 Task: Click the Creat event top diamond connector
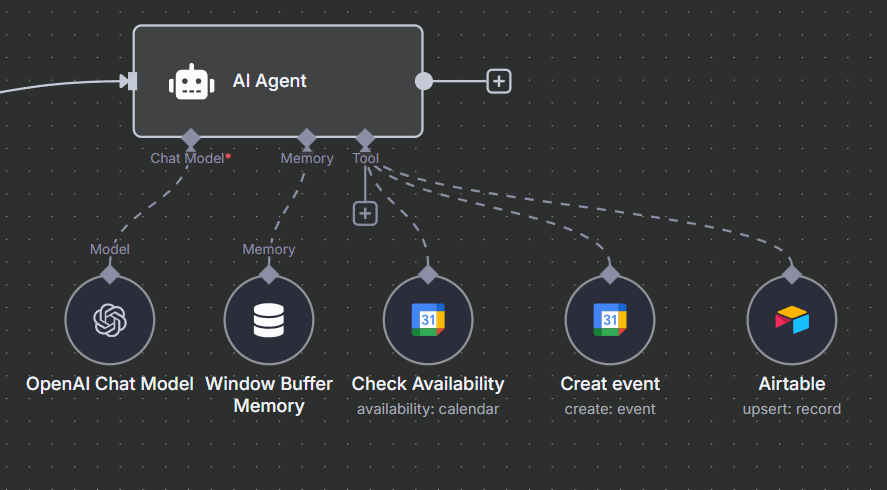[x=610, y=275]
